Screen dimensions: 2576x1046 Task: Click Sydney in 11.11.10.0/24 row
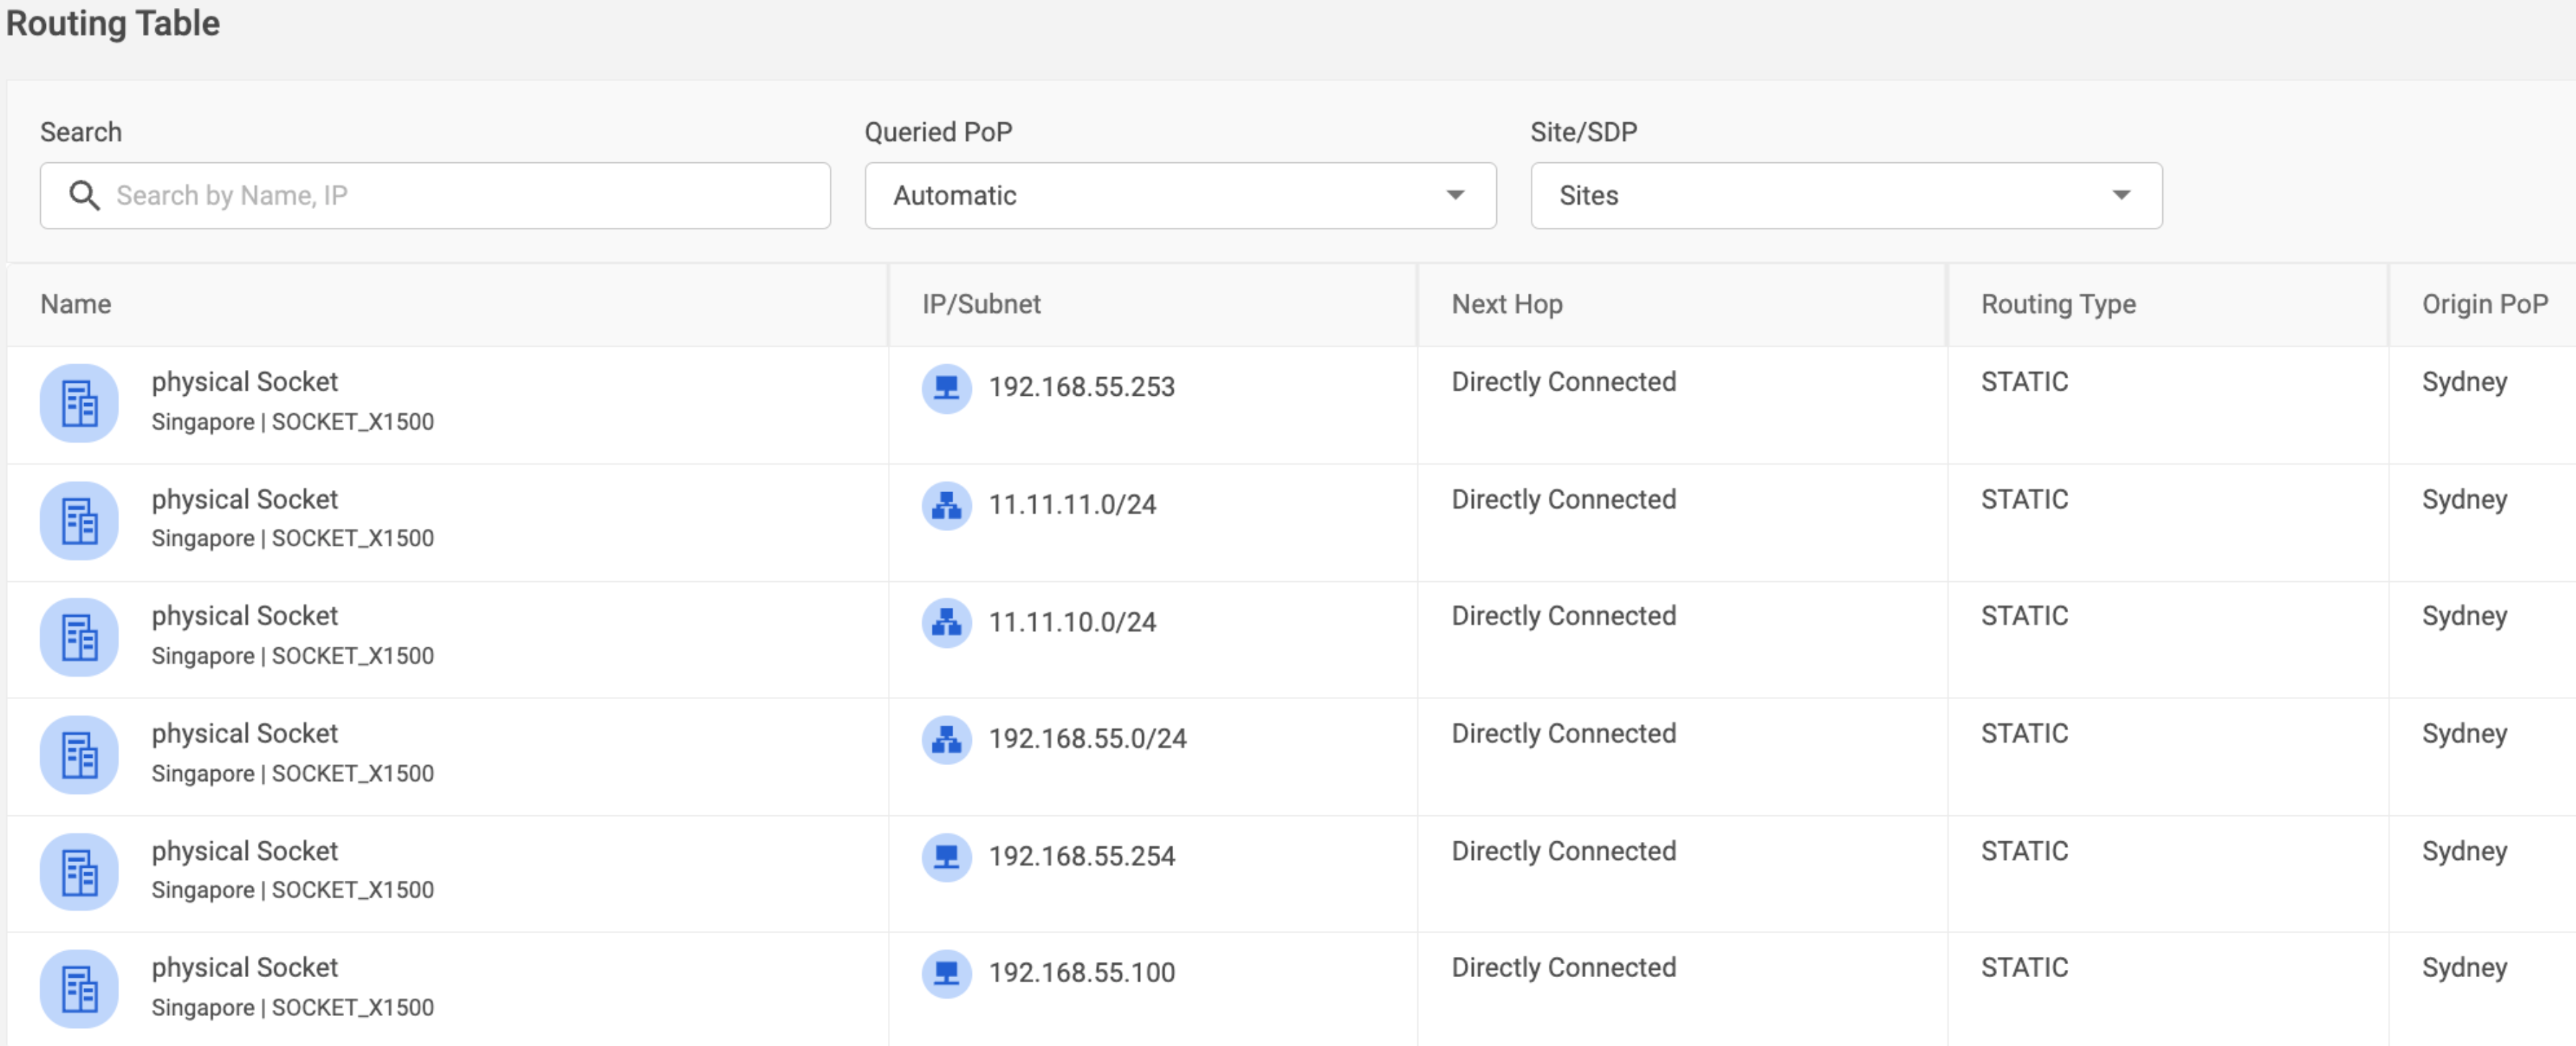point(2464,617)
